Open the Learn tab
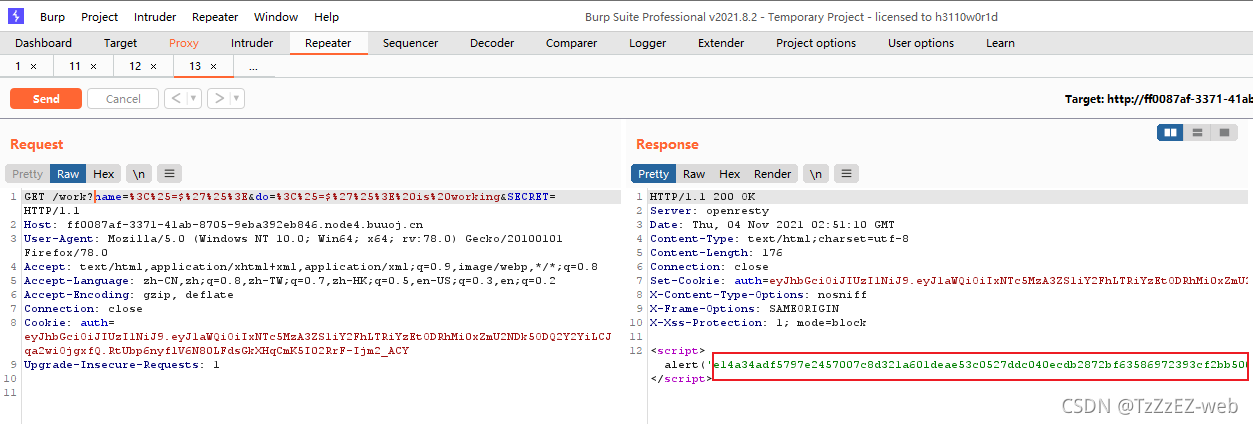The height and width of the screenshot is (424, 1253). pyautogui.click(x=1000, y=43)
